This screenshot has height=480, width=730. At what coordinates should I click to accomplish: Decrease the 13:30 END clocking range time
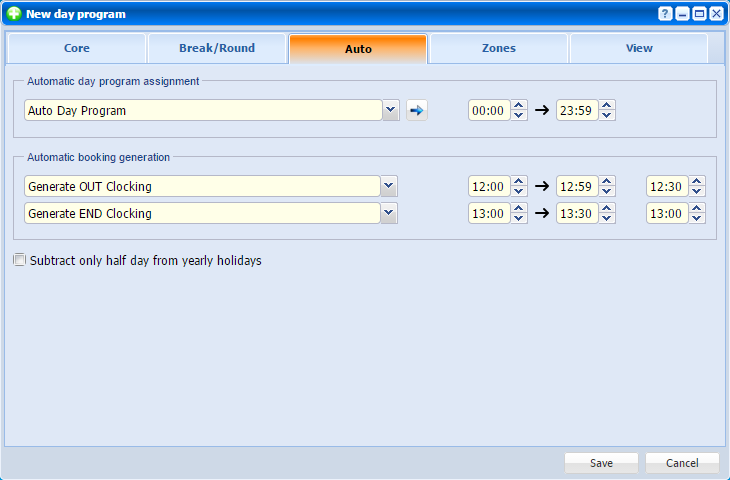607,218
